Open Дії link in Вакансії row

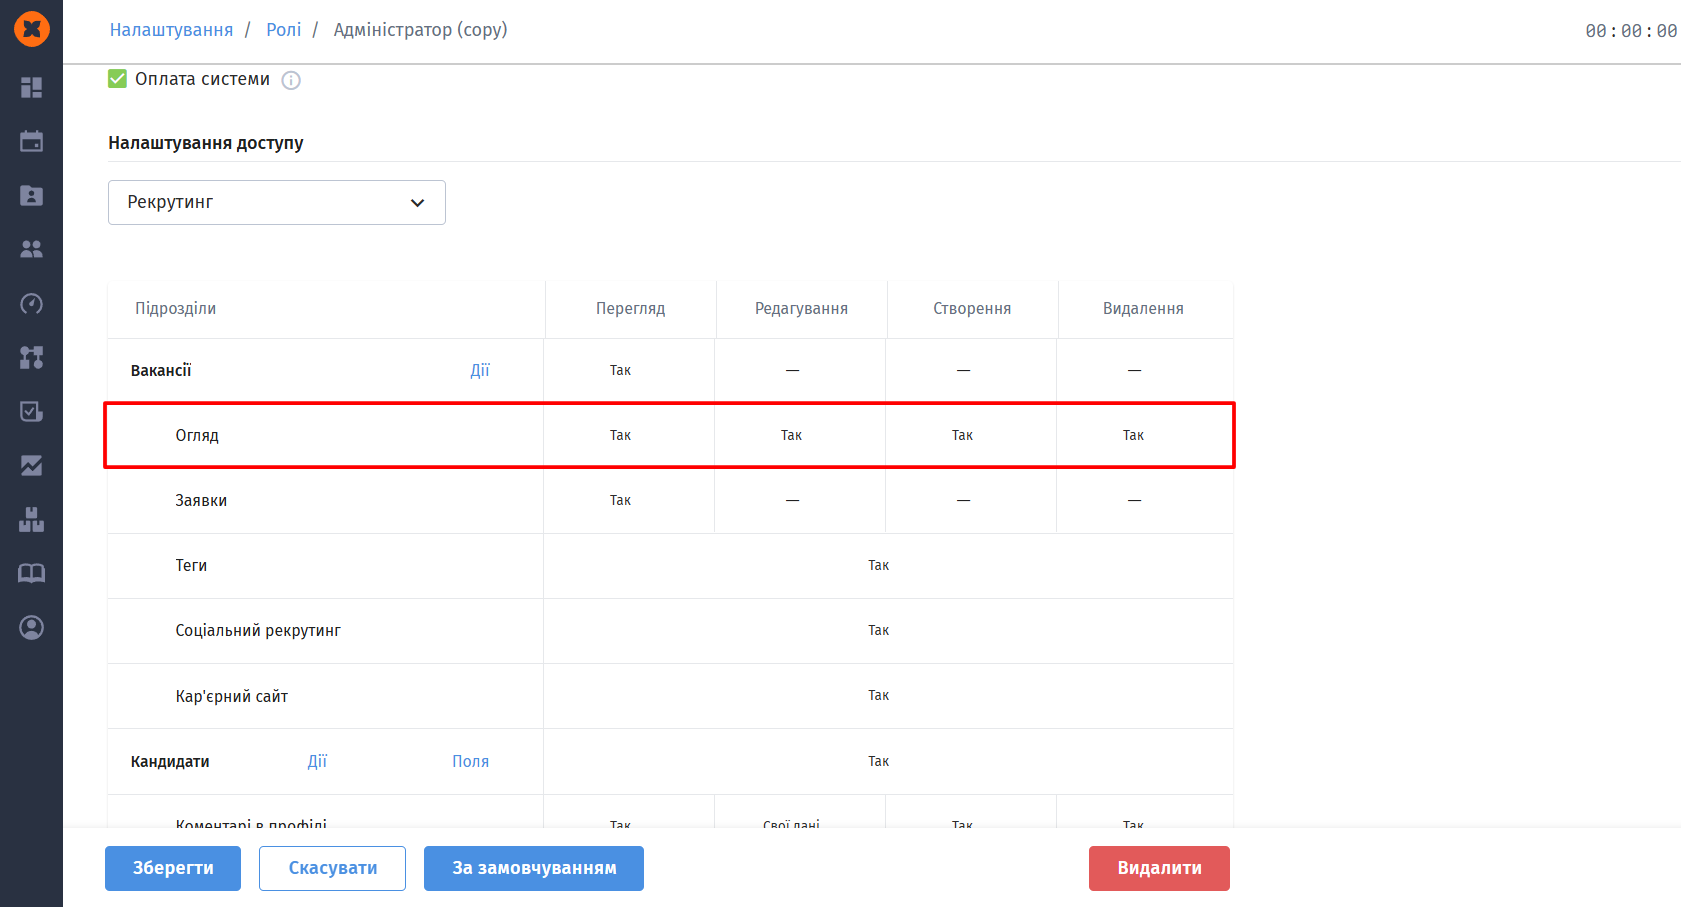(x=480, y=370)
